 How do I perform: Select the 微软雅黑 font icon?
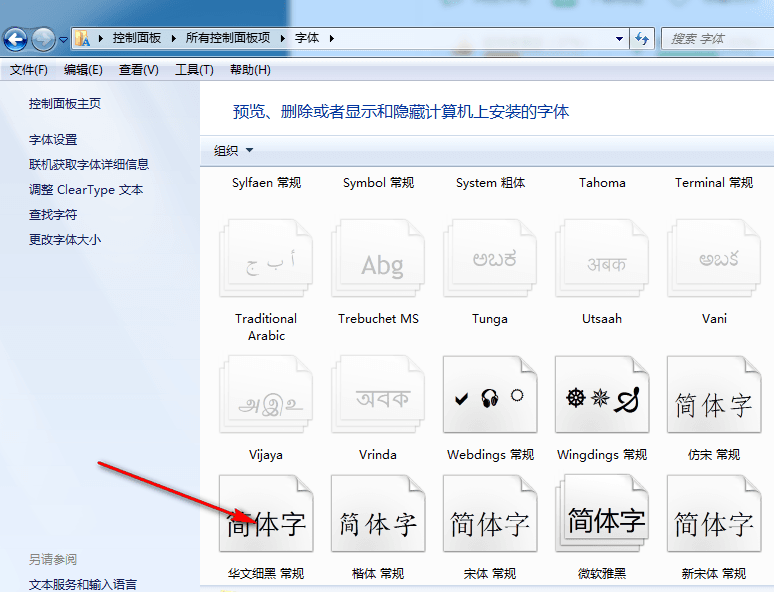[x=602, y=518]
